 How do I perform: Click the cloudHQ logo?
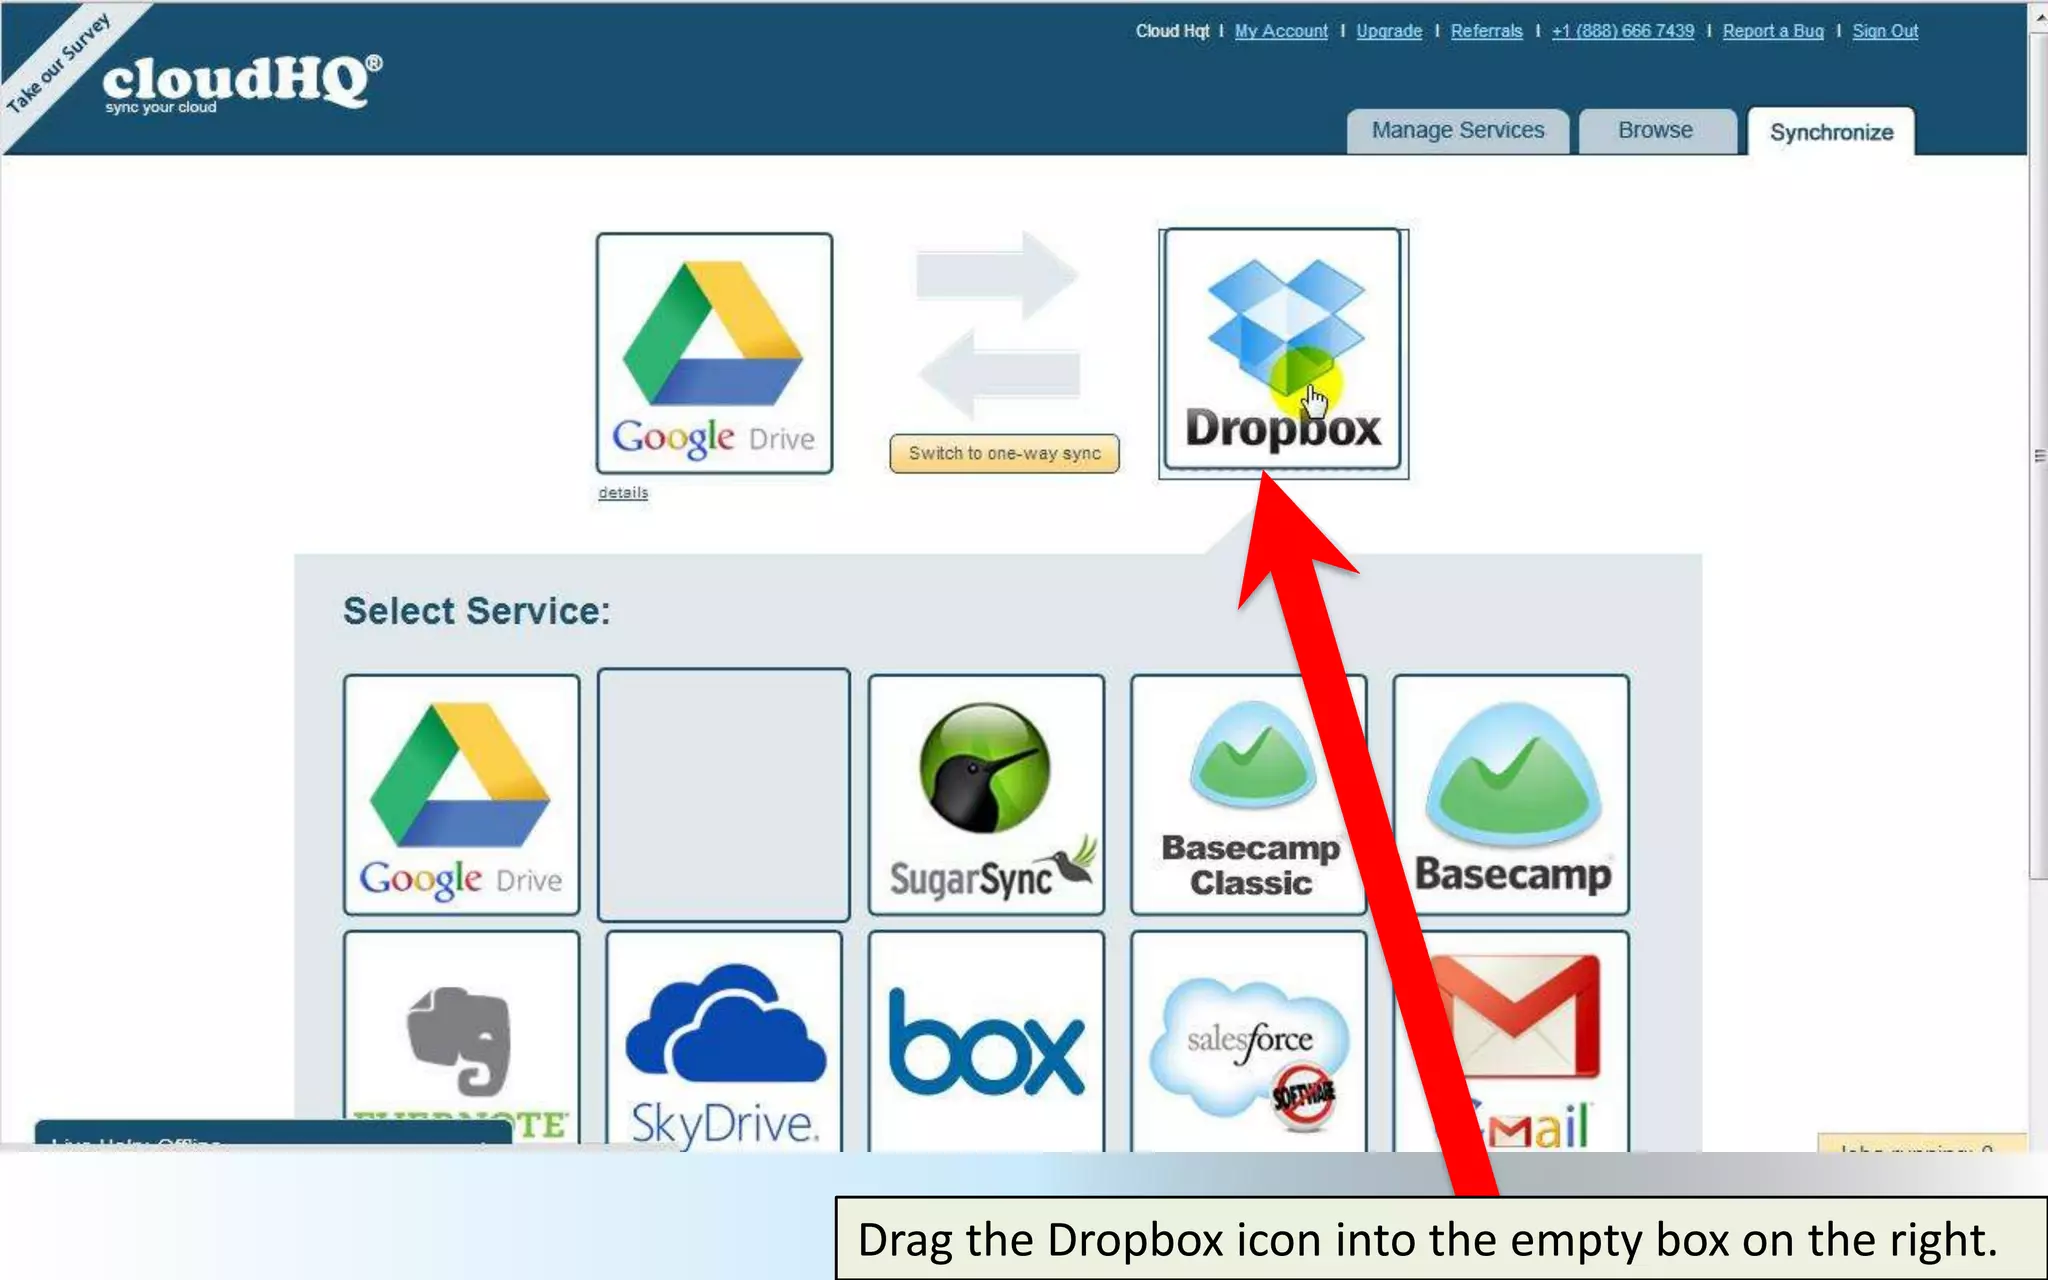tap(241, 84)
